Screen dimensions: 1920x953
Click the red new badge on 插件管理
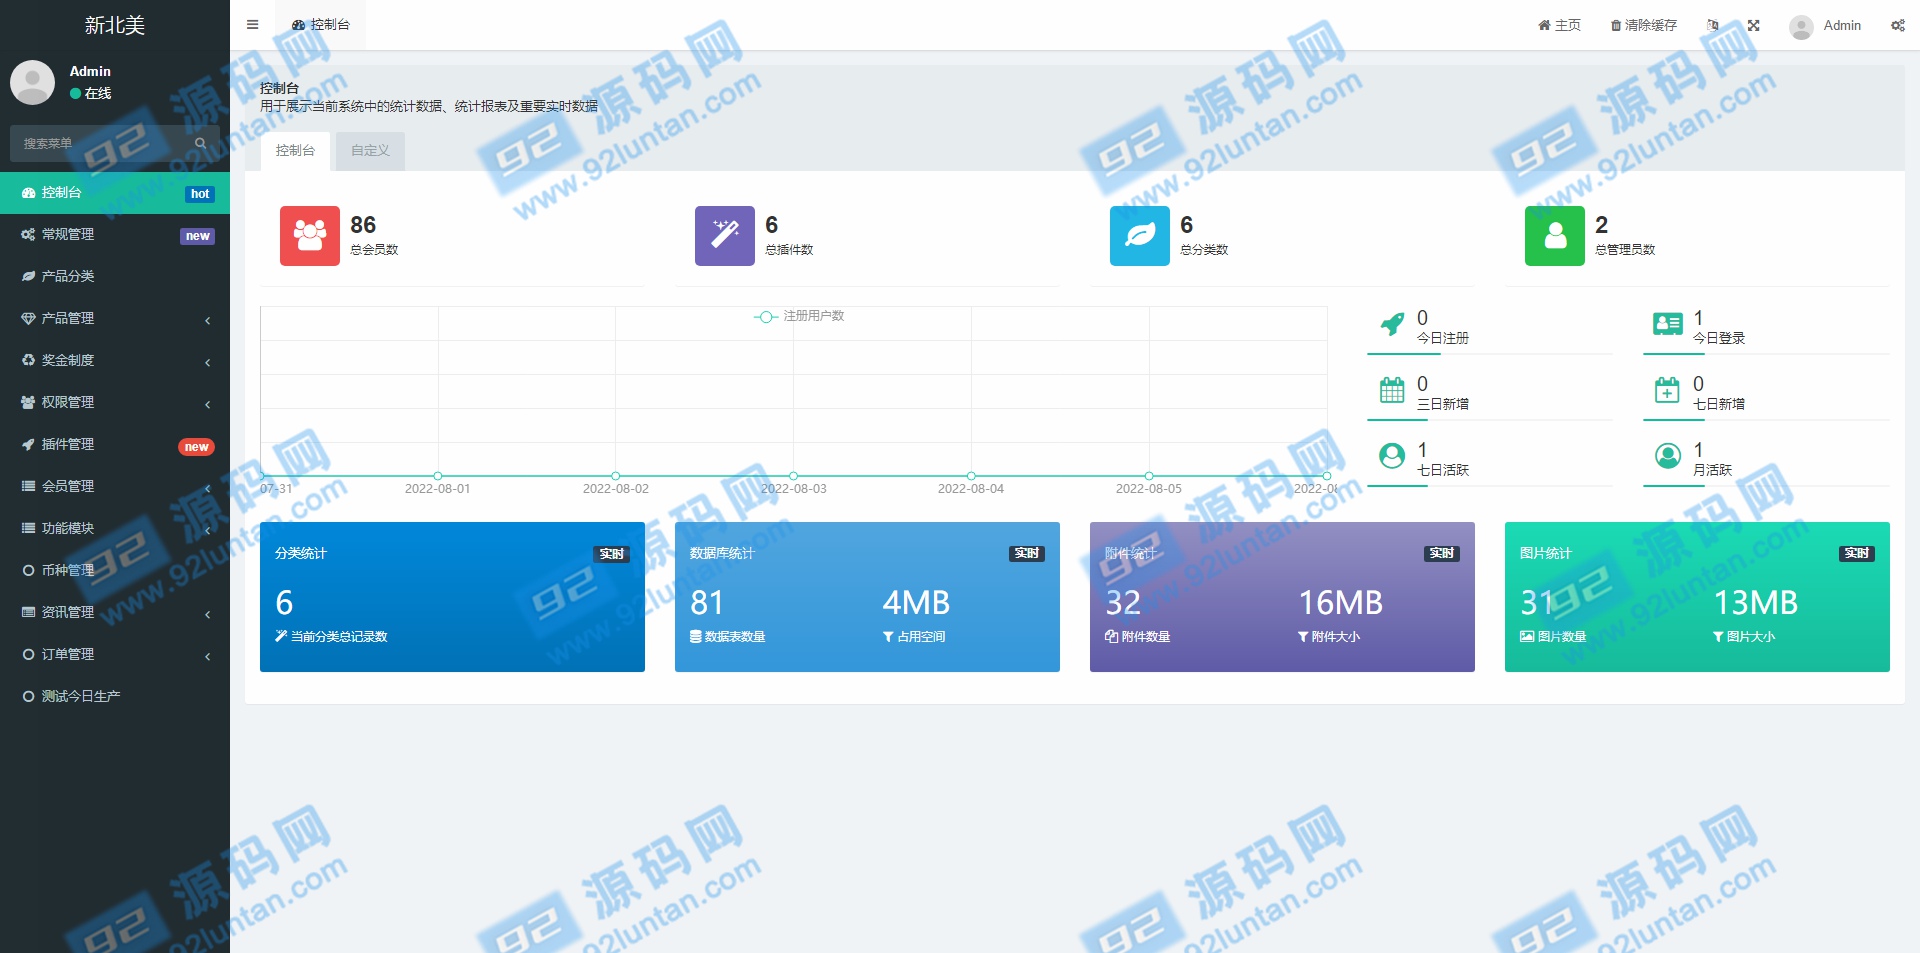coord(197,447)
